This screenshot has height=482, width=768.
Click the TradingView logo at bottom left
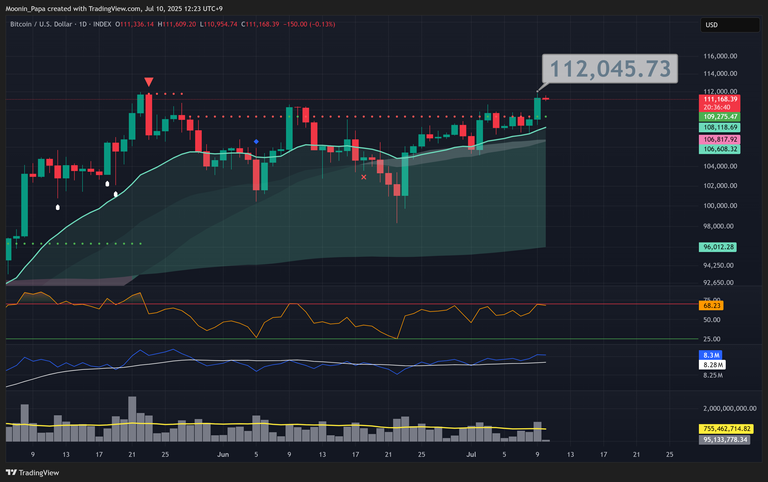[32, 473]
